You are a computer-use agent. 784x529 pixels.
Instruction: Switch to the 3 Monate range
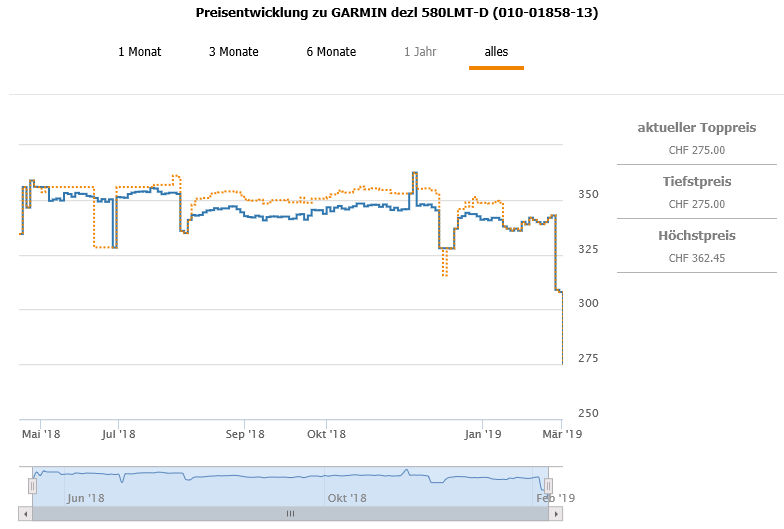(233, 52)
